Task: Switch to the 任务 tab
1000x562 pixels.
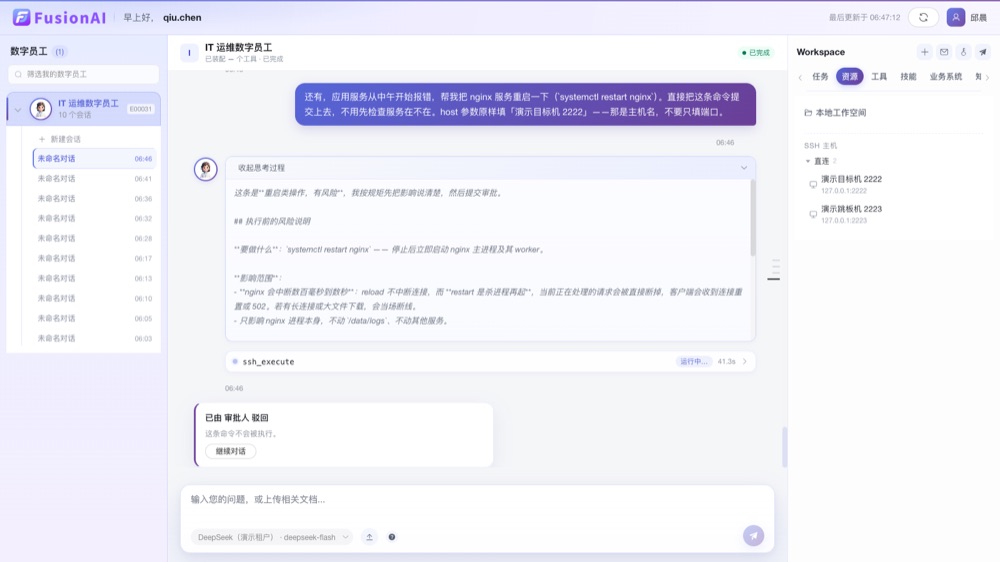Action: [820, 77]
